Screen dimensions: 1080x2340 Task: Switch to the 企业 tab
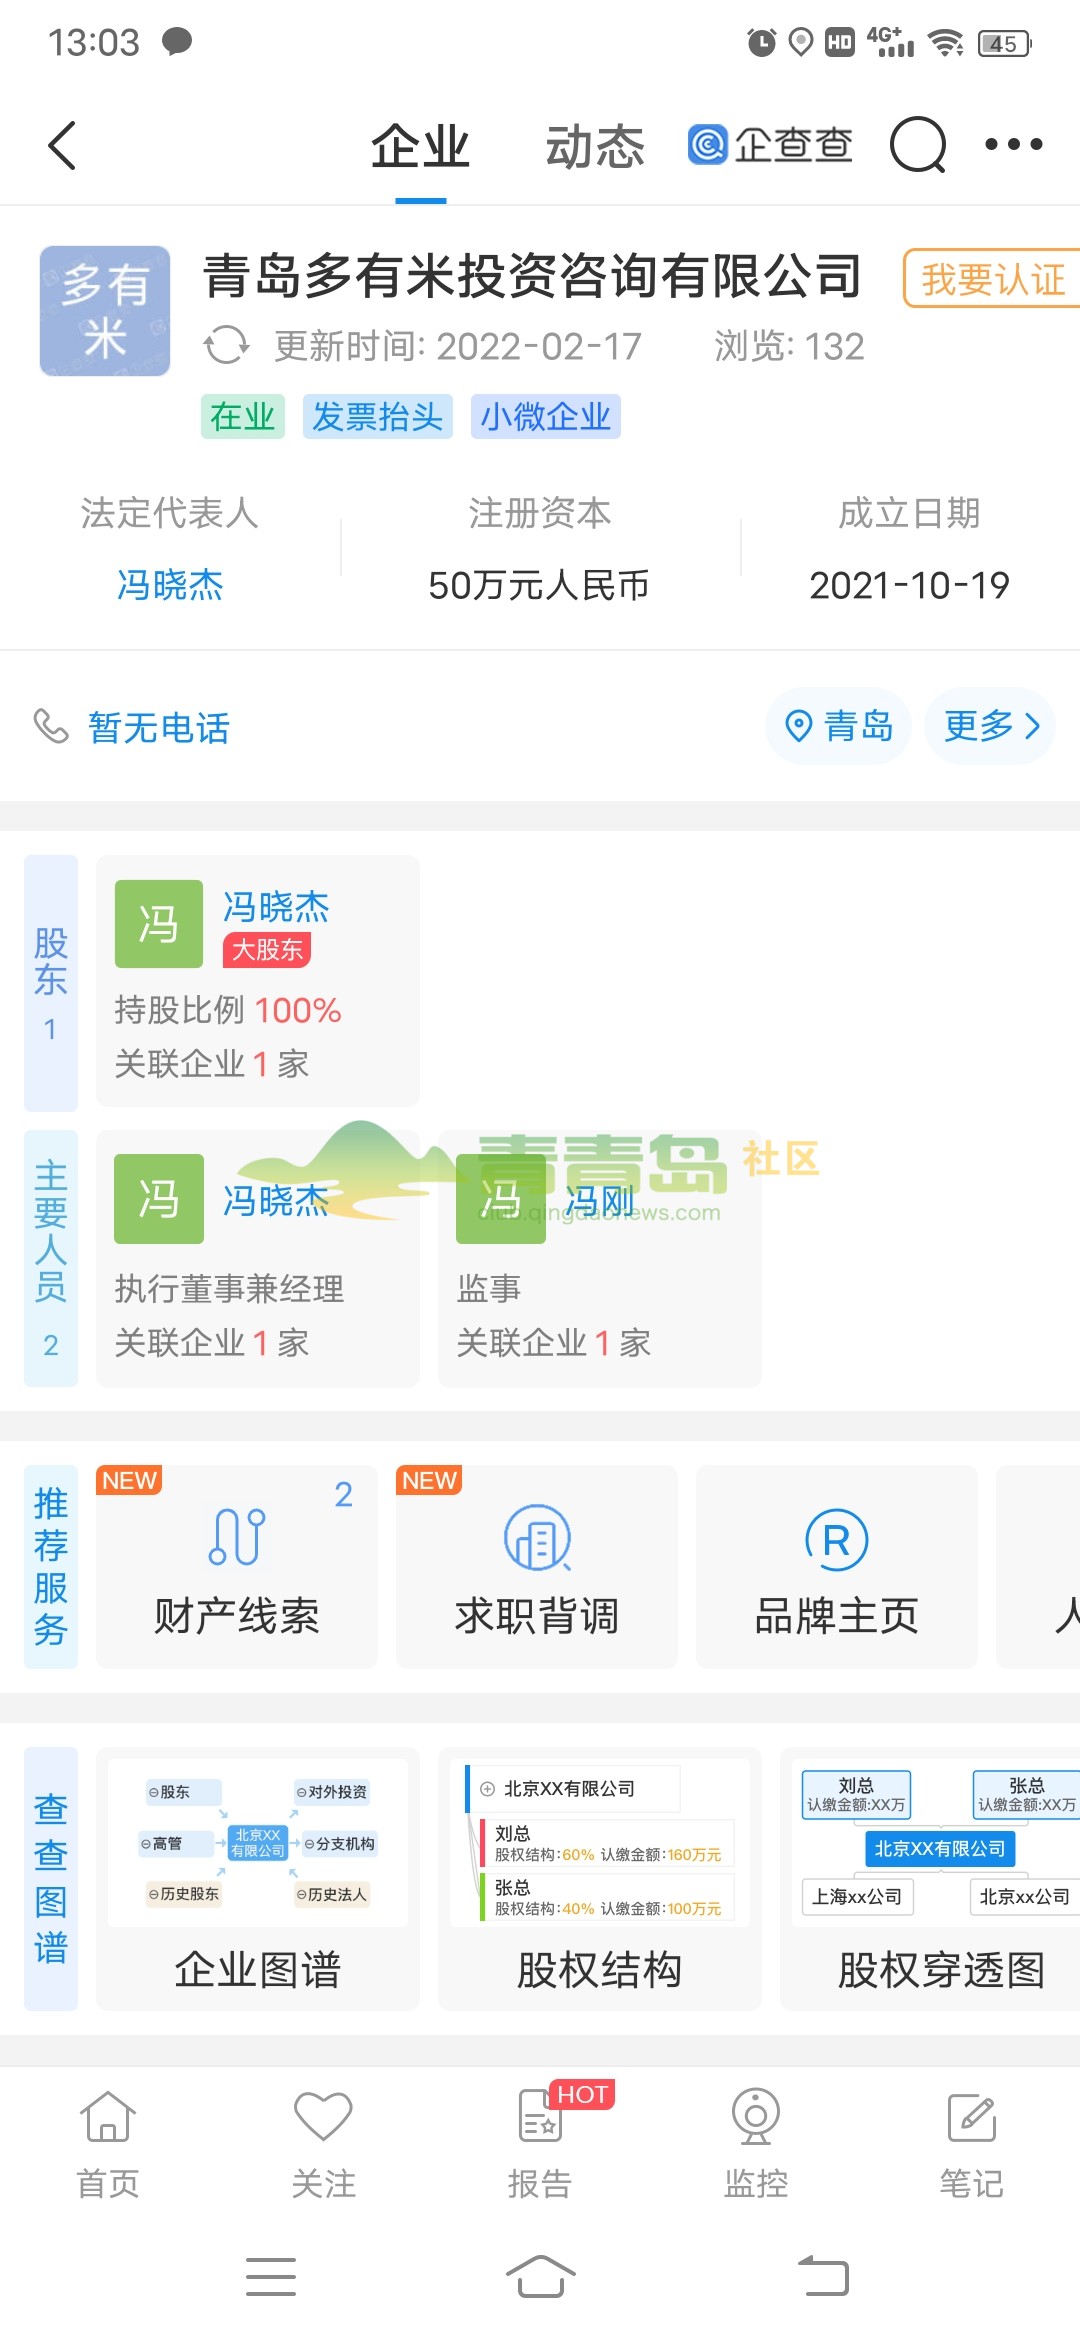(420, 147)
